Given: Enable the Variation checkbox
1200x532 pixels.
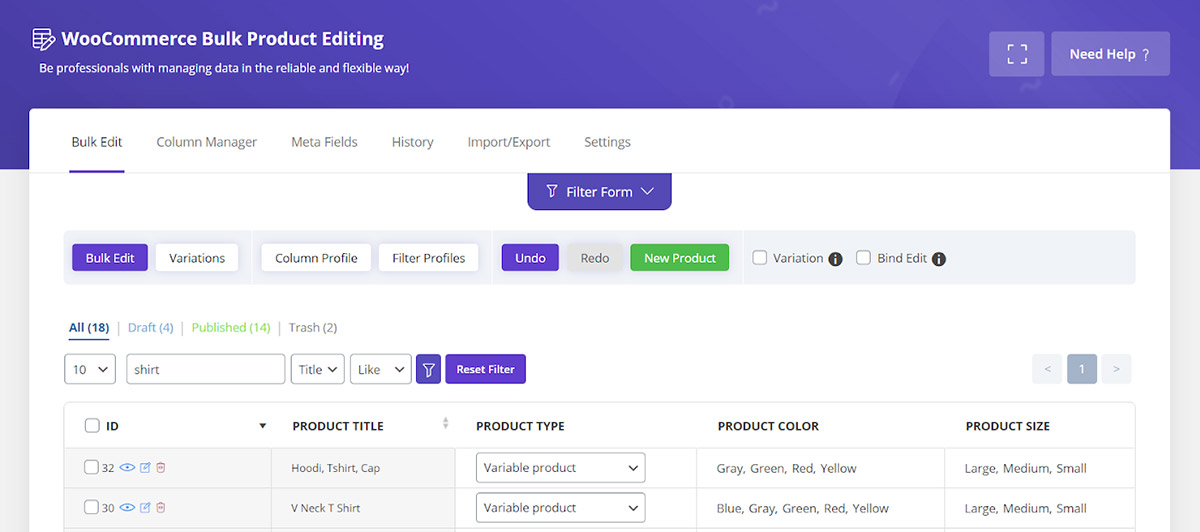Looking at the screenshot, I should [760, 257].
